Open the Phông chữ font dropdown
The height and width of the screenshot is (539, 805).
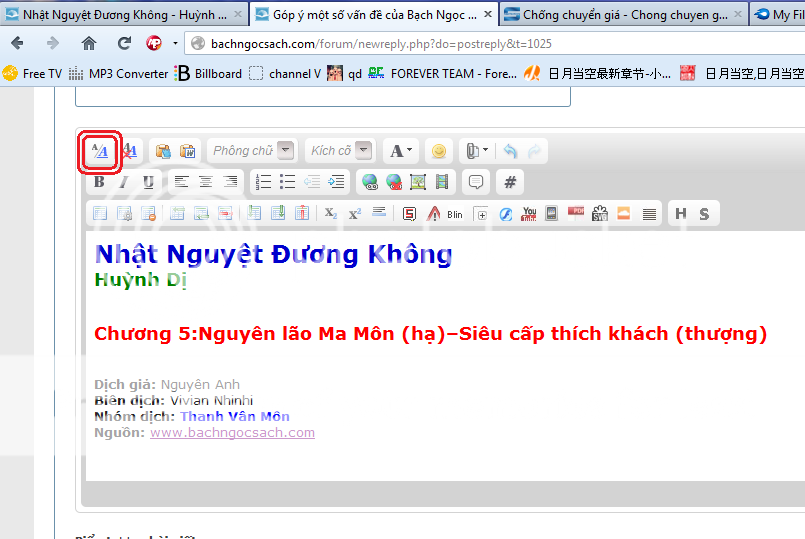coord(253,151)
